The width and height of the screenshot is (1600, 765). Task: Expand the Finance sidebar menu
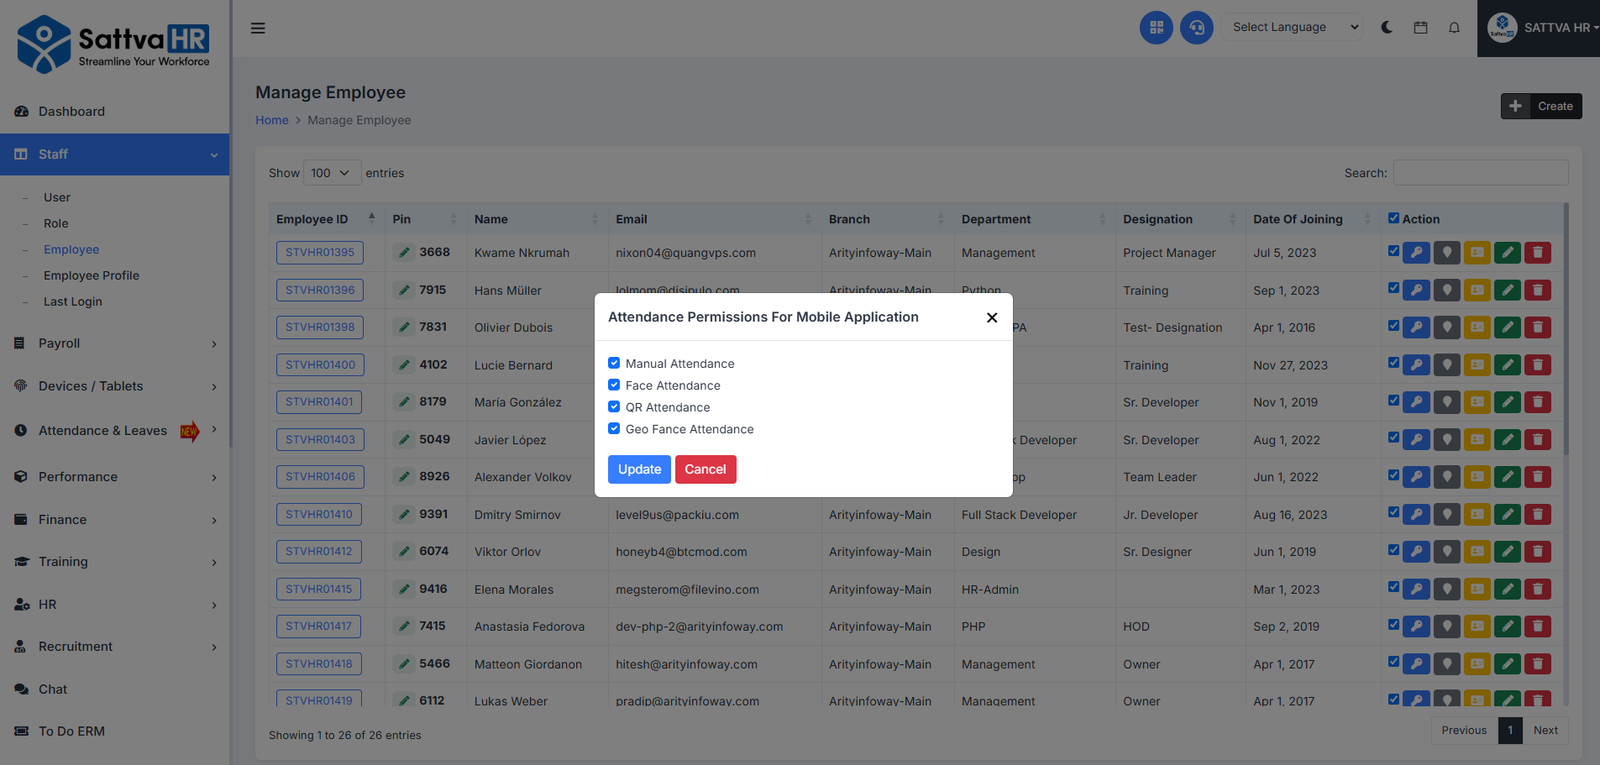(114, 519)
